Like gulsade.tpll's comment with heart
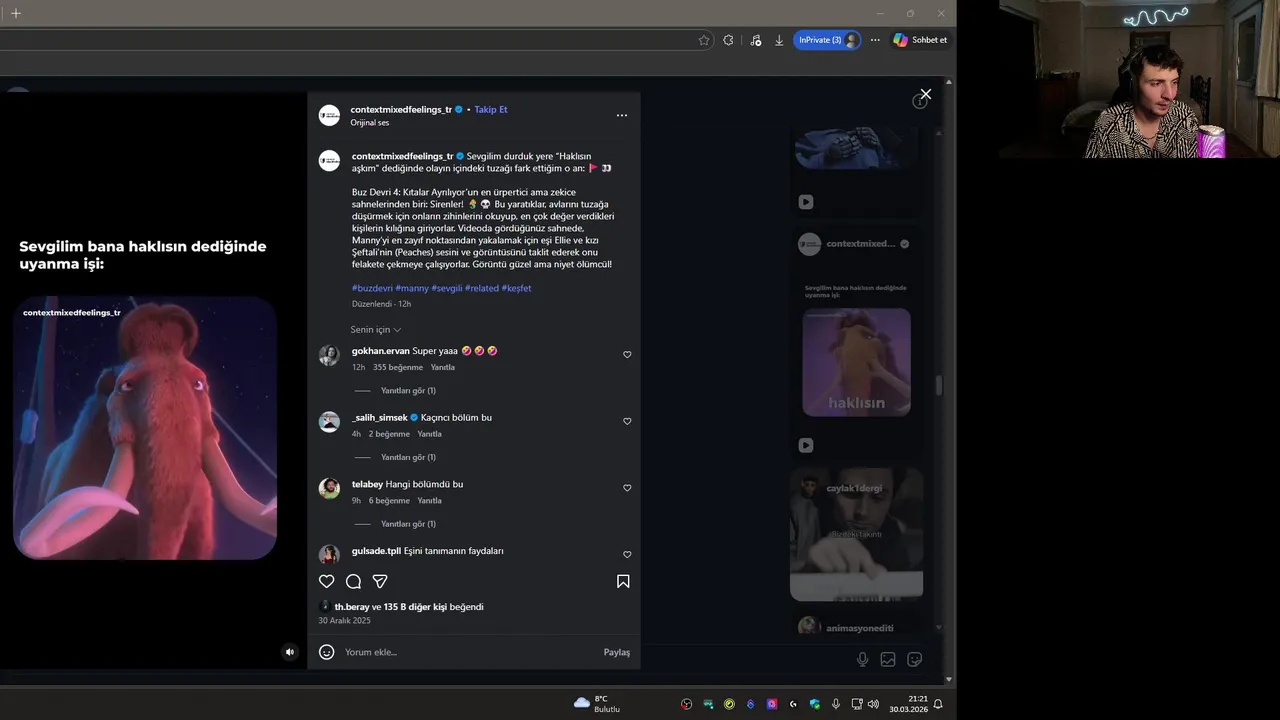This screenshot has width=1280, height=720. click(627, 555)
